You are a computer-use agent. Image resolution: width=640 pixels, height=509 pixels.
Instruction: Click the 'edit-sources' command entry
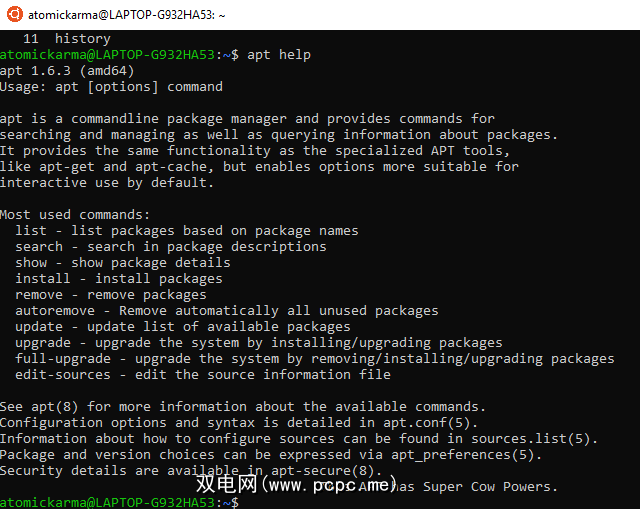63,375
